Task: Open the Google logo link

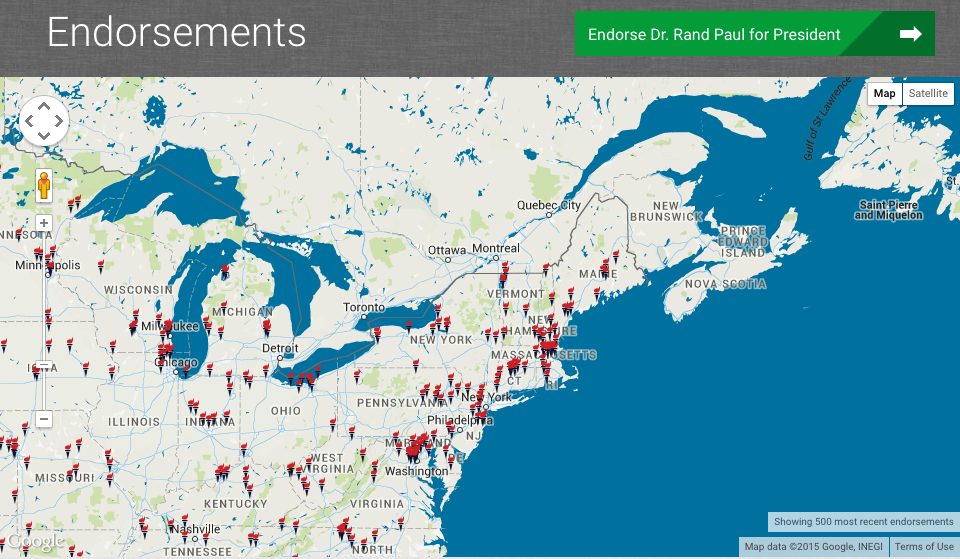Action: [35, 541]
